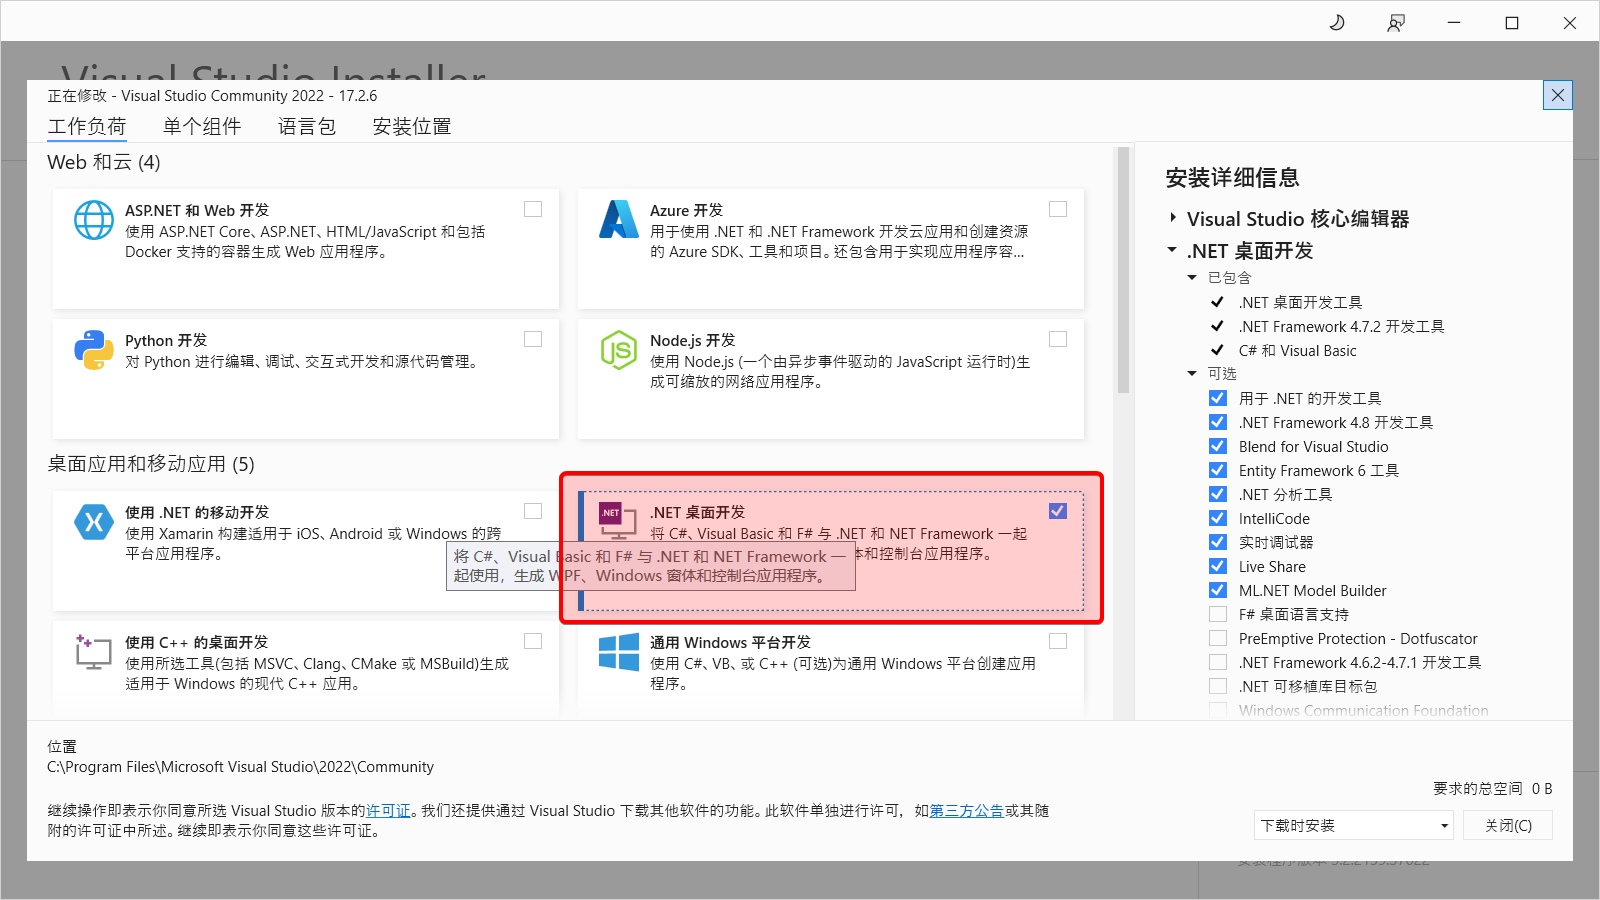
Task: Switch to the 语言包 tab
Action: tap(306, 127)
